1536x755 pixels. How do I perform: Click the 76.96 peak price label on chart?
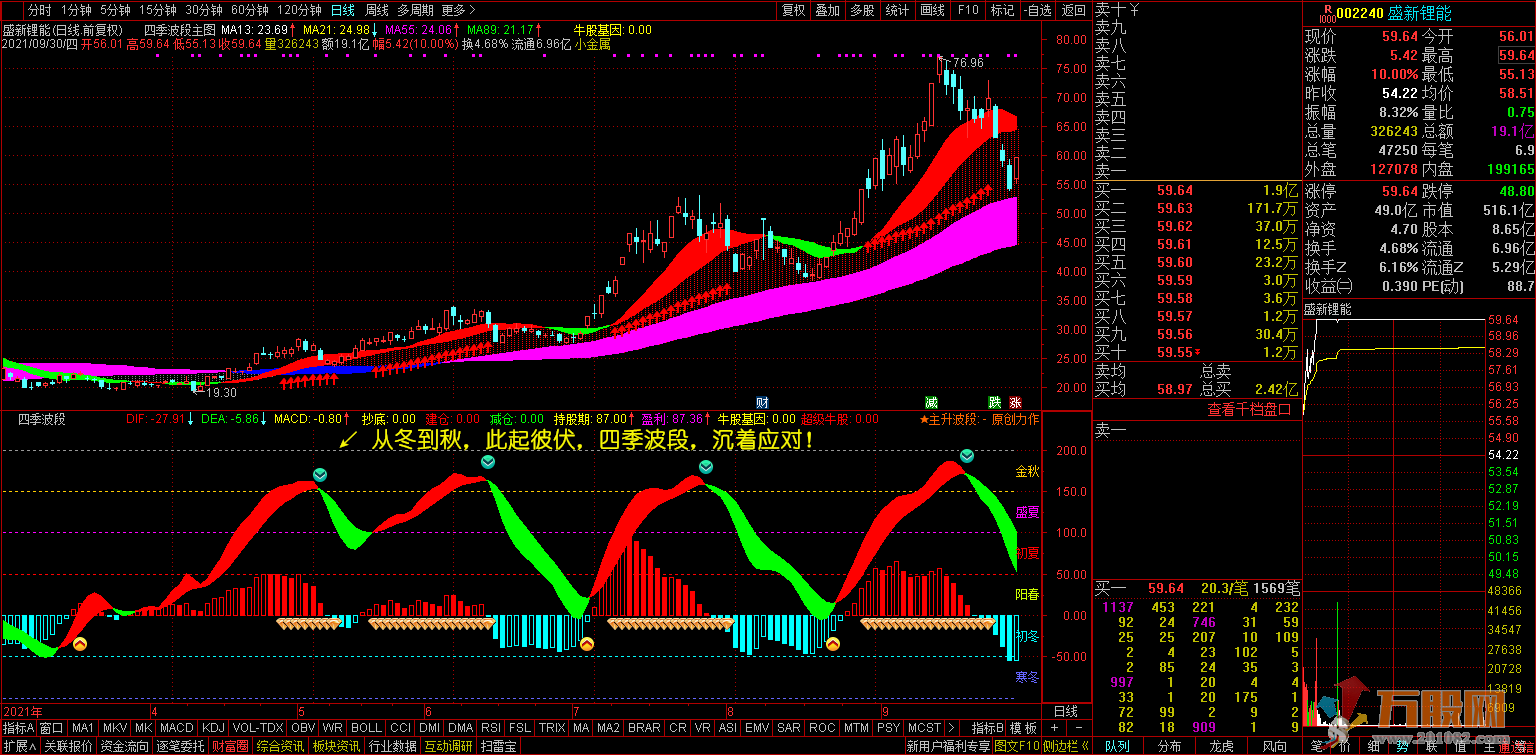click(964, 63)
